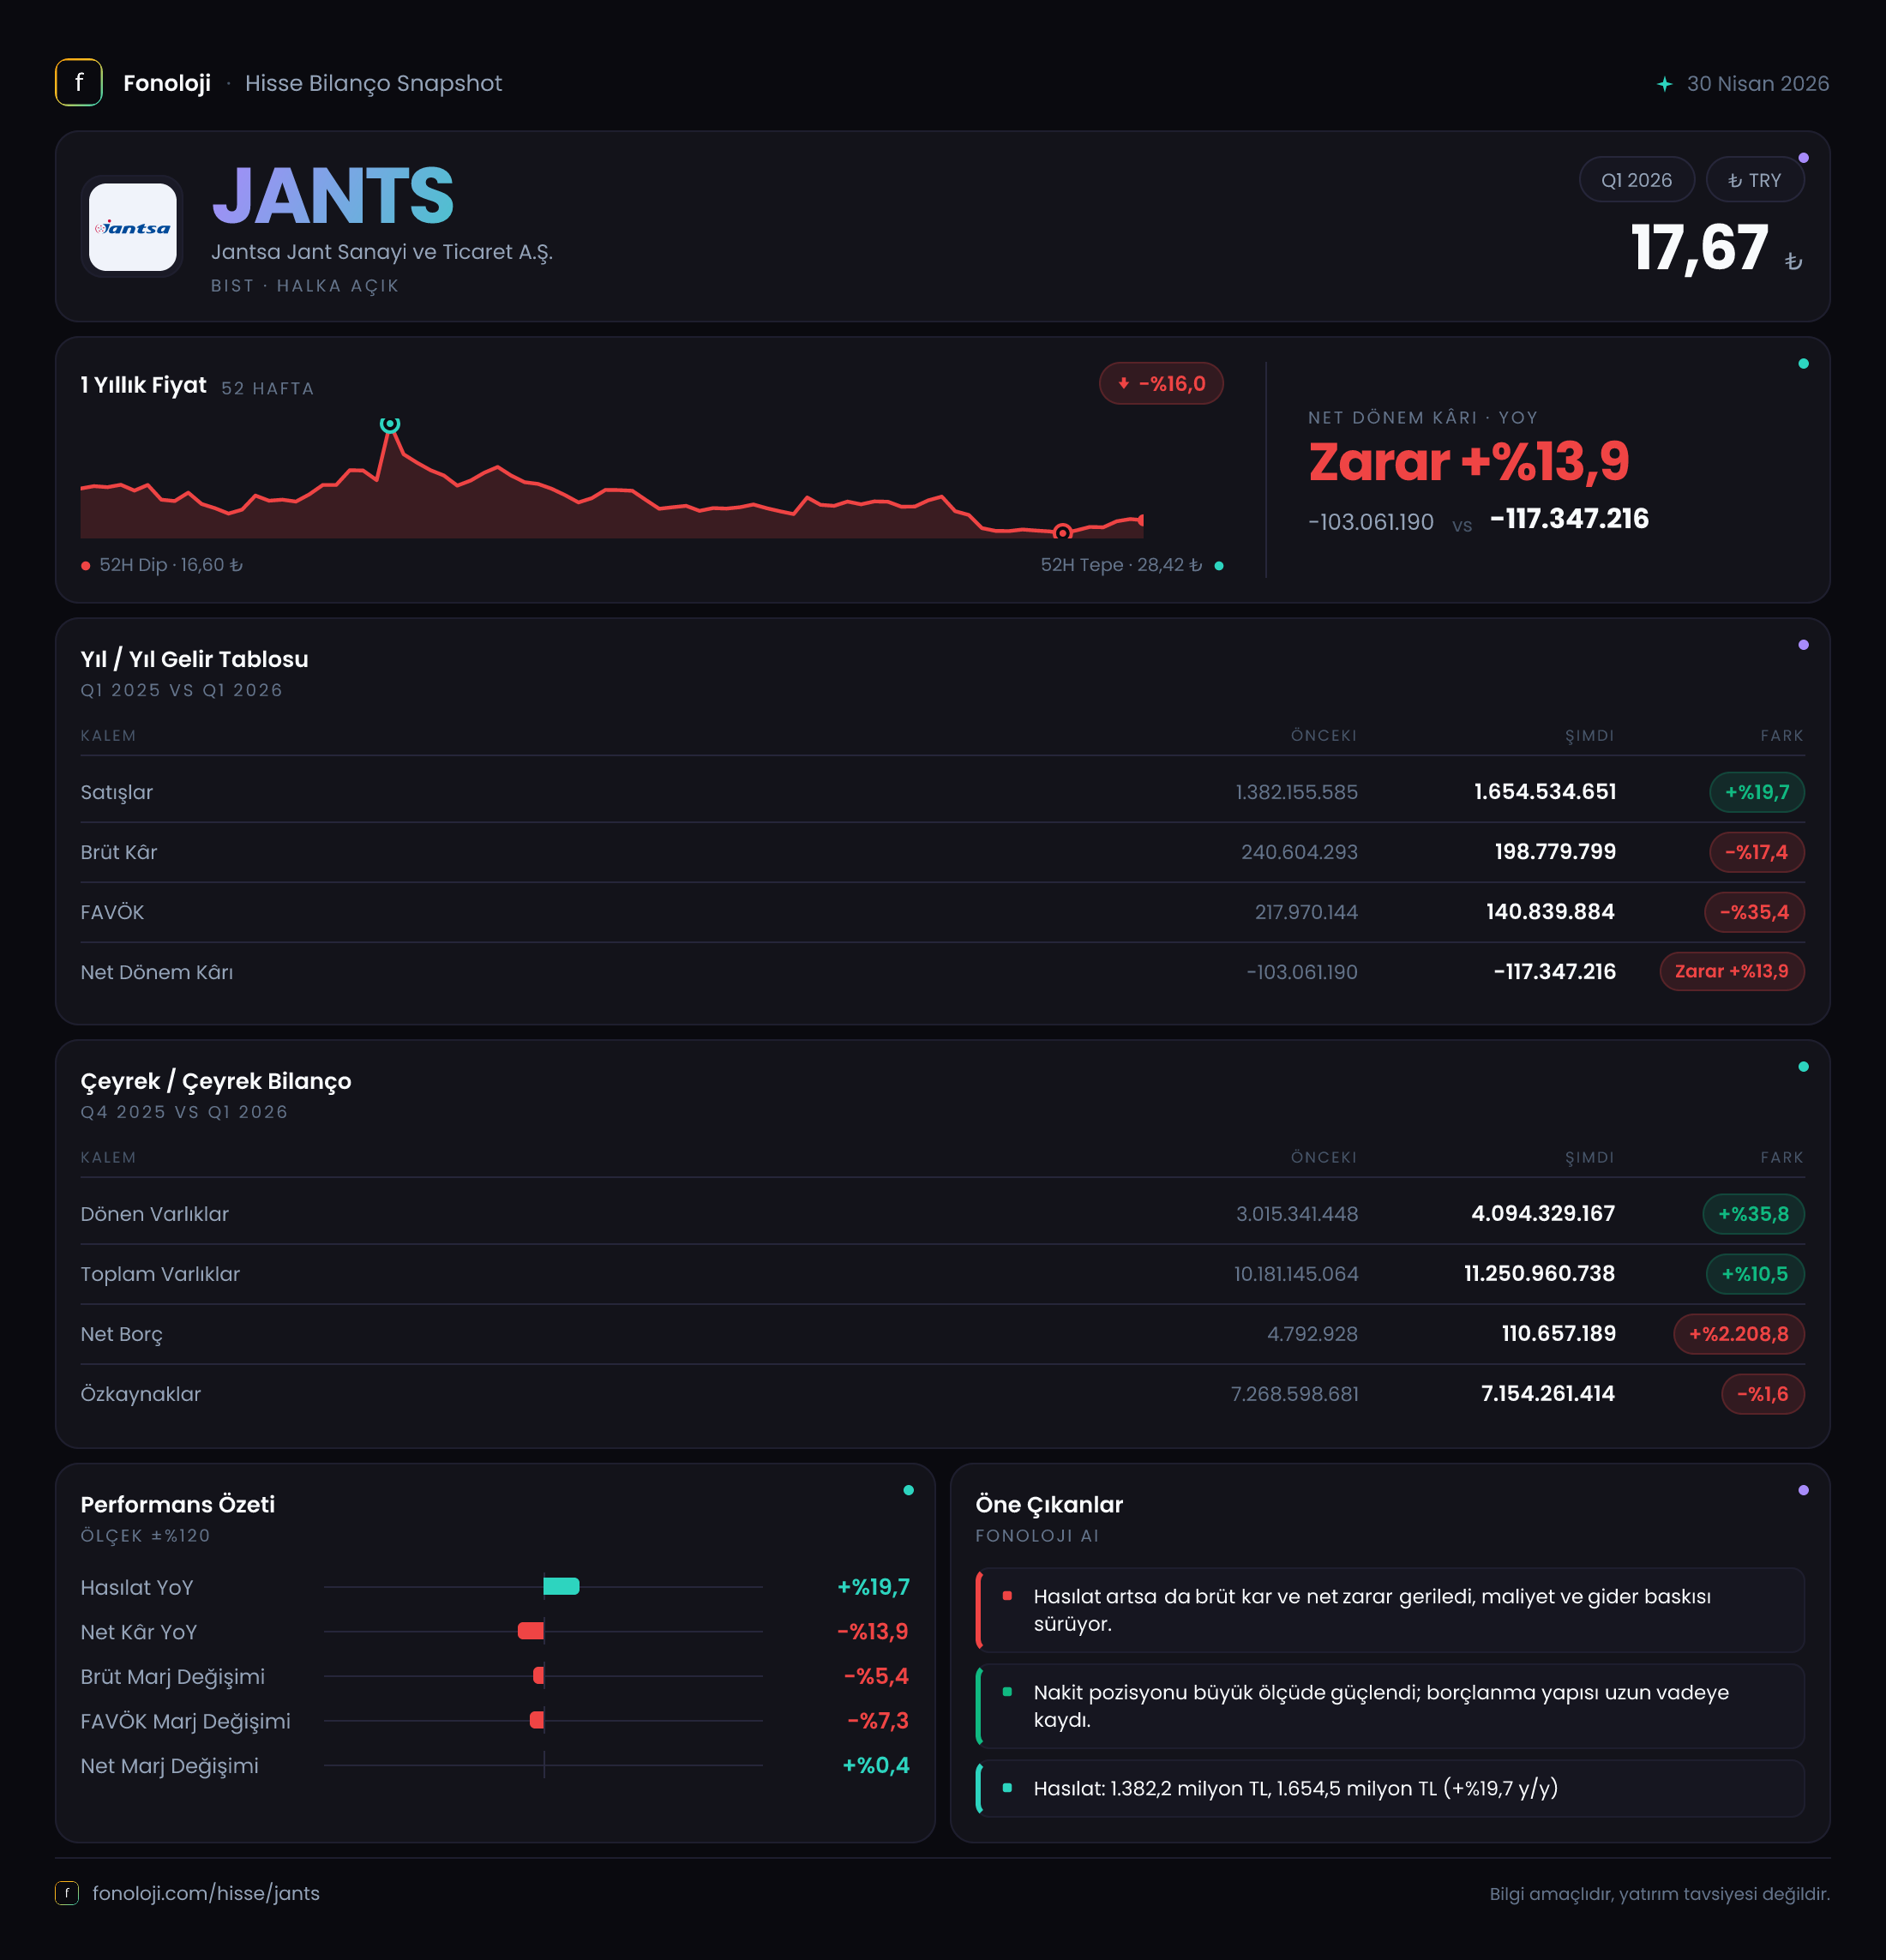
Task: Click the teal bullet on Hasılat highlight
Action: [1007, 1788]
